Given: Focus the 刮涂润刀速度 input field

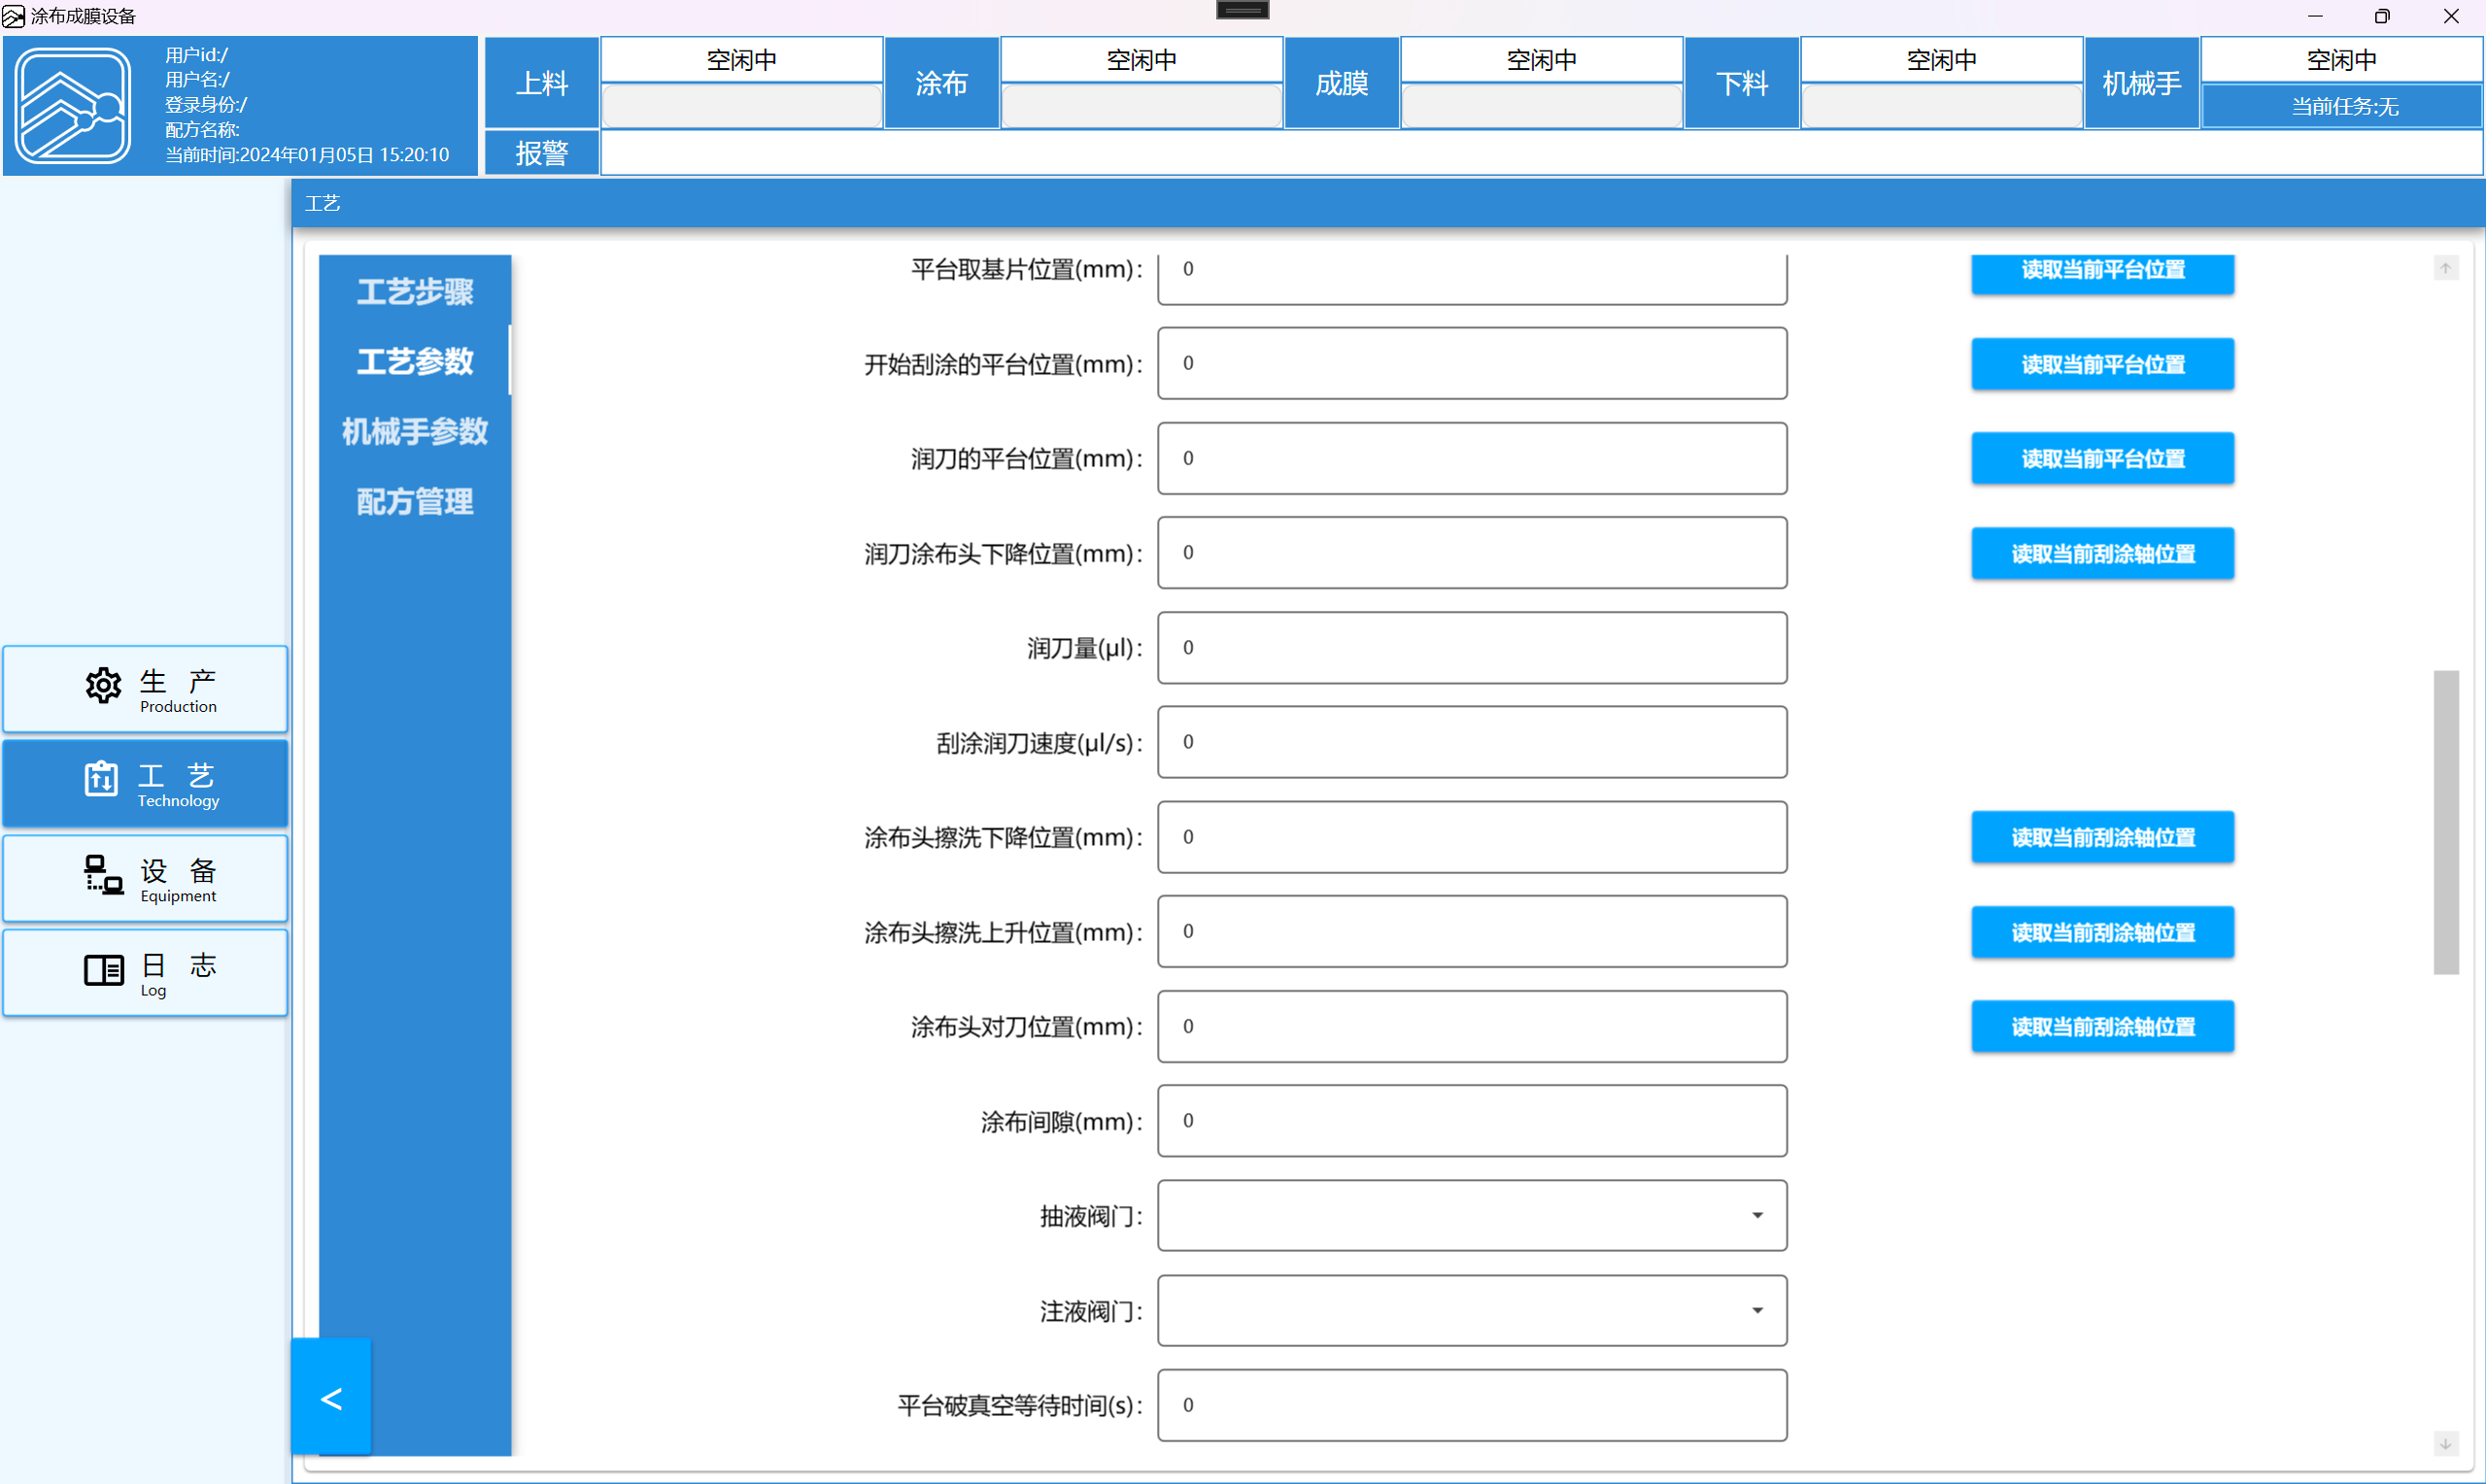Looking at the screenshot, I should 1472,742.
